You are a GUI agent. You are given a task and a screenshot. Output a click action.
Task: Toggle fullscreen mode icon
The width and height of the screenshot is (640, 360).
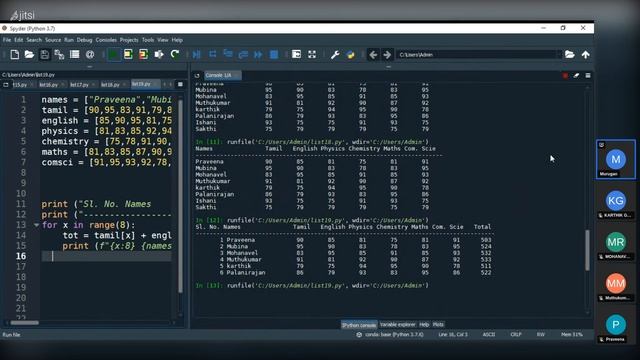tap(312, 54)
